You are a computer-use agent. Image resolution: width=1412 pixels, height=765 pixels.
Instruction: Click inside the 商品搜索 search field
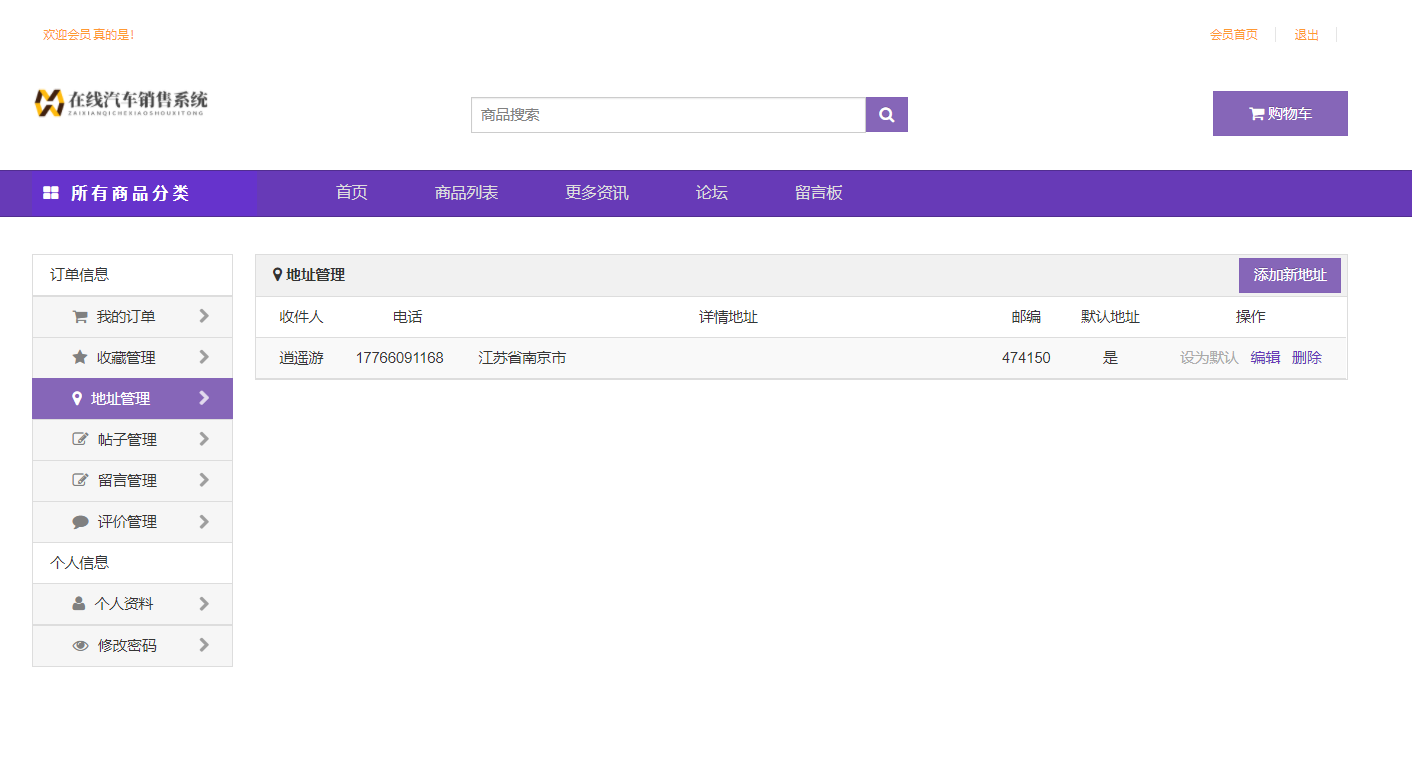[668, 114]
